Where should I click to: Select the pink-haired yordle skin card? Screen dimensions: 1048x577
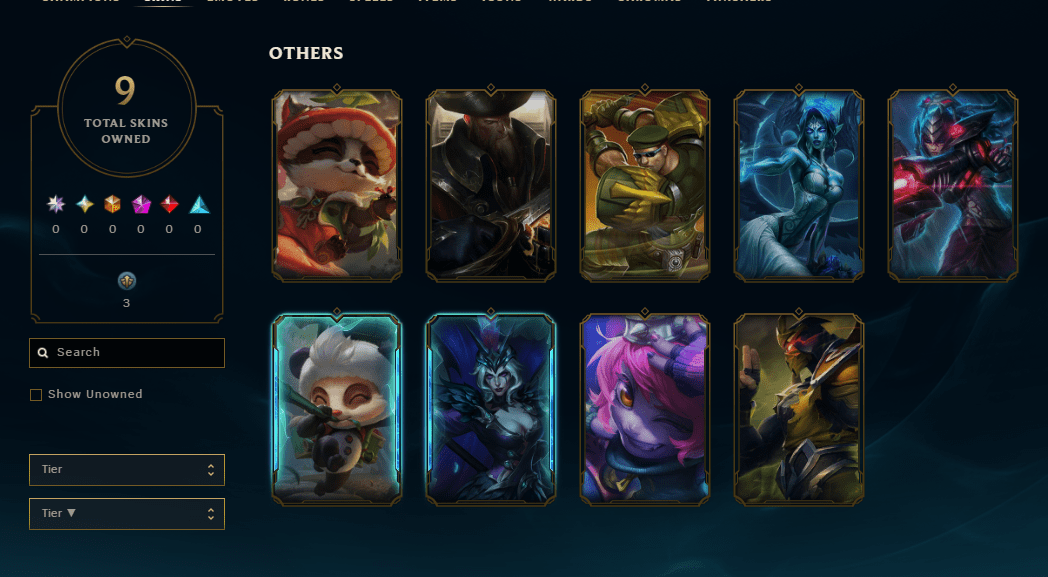pos(645,409)
